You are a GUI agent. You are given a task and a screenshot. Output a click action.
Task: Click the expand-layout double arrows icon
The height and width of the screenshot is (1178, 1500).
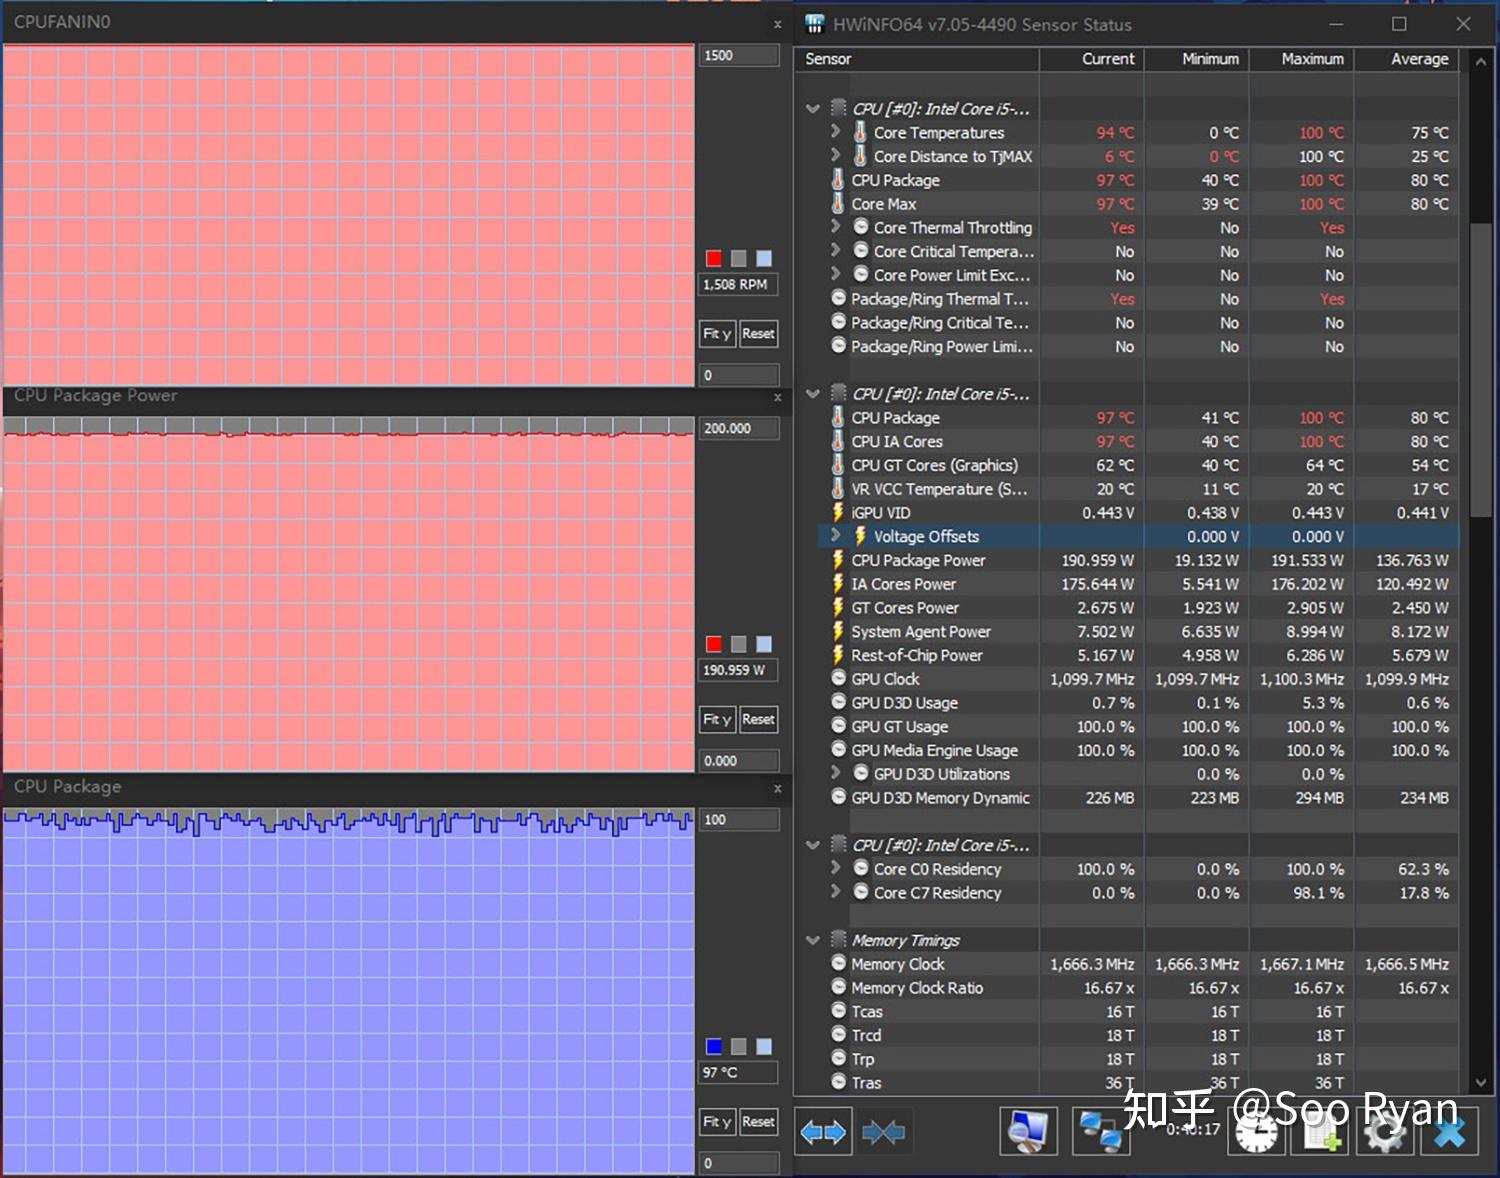(823, 1132)
